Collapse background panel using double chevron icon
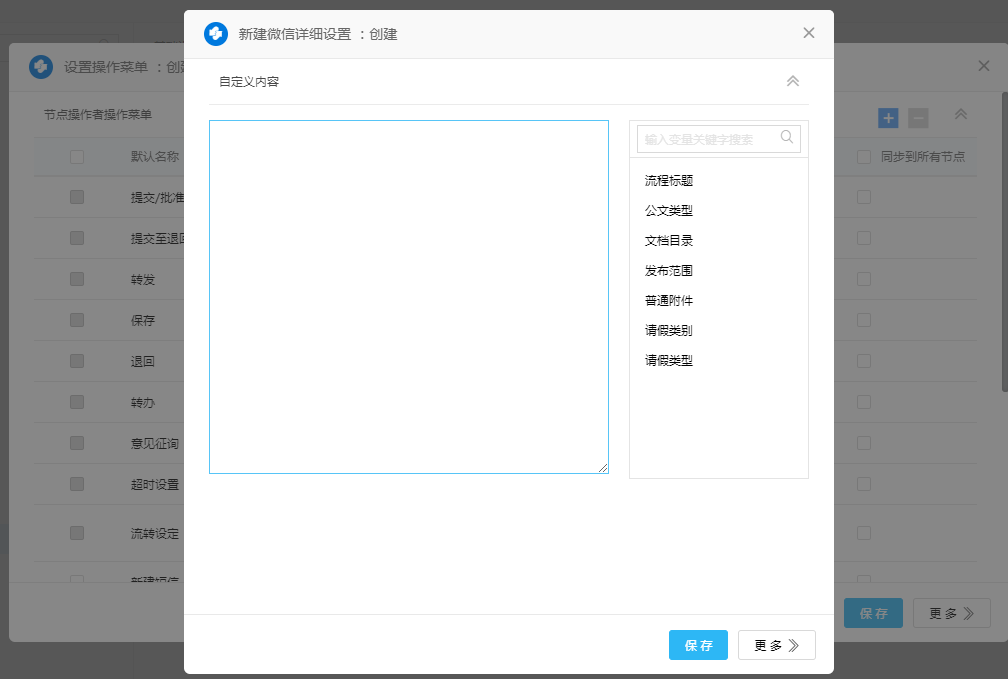 (960, 115)
